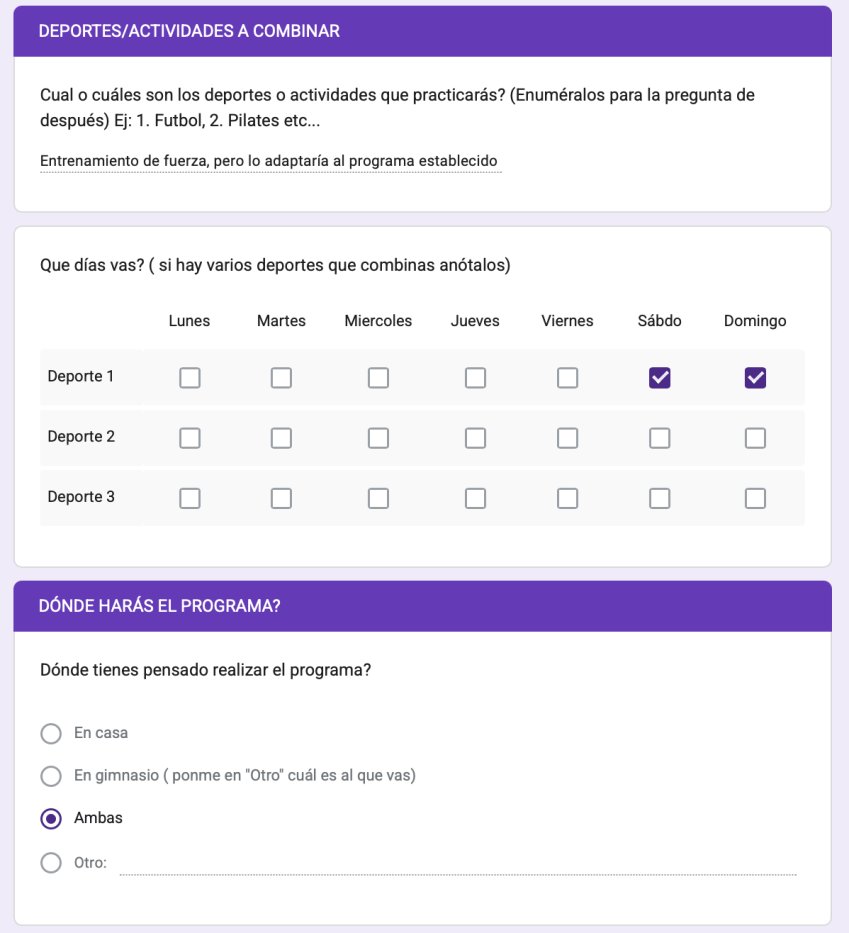Check Deporte 3 Domingo checkbox
Image resolution: width=849 pixels, height=933 pixels.
(755, 498)
